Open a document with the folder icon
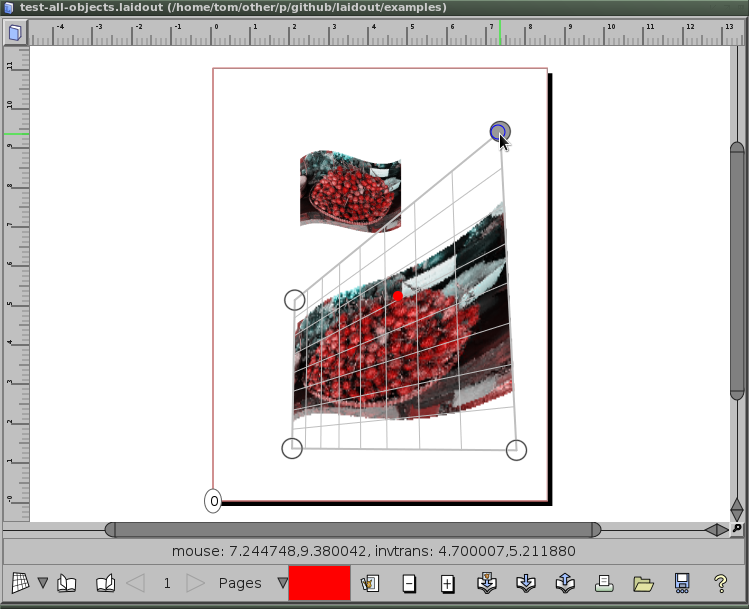 point(642,583)
